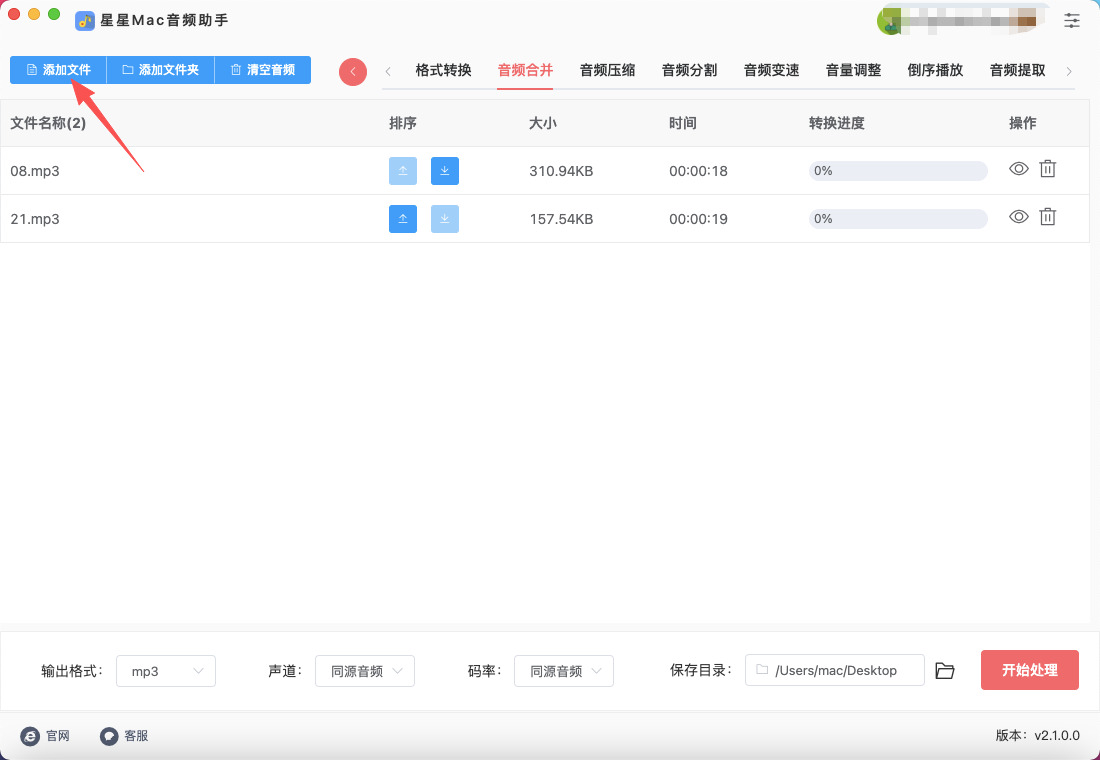Click the save directory path field
This screenshot has height=760, width=1100.
tap(835, 671)
